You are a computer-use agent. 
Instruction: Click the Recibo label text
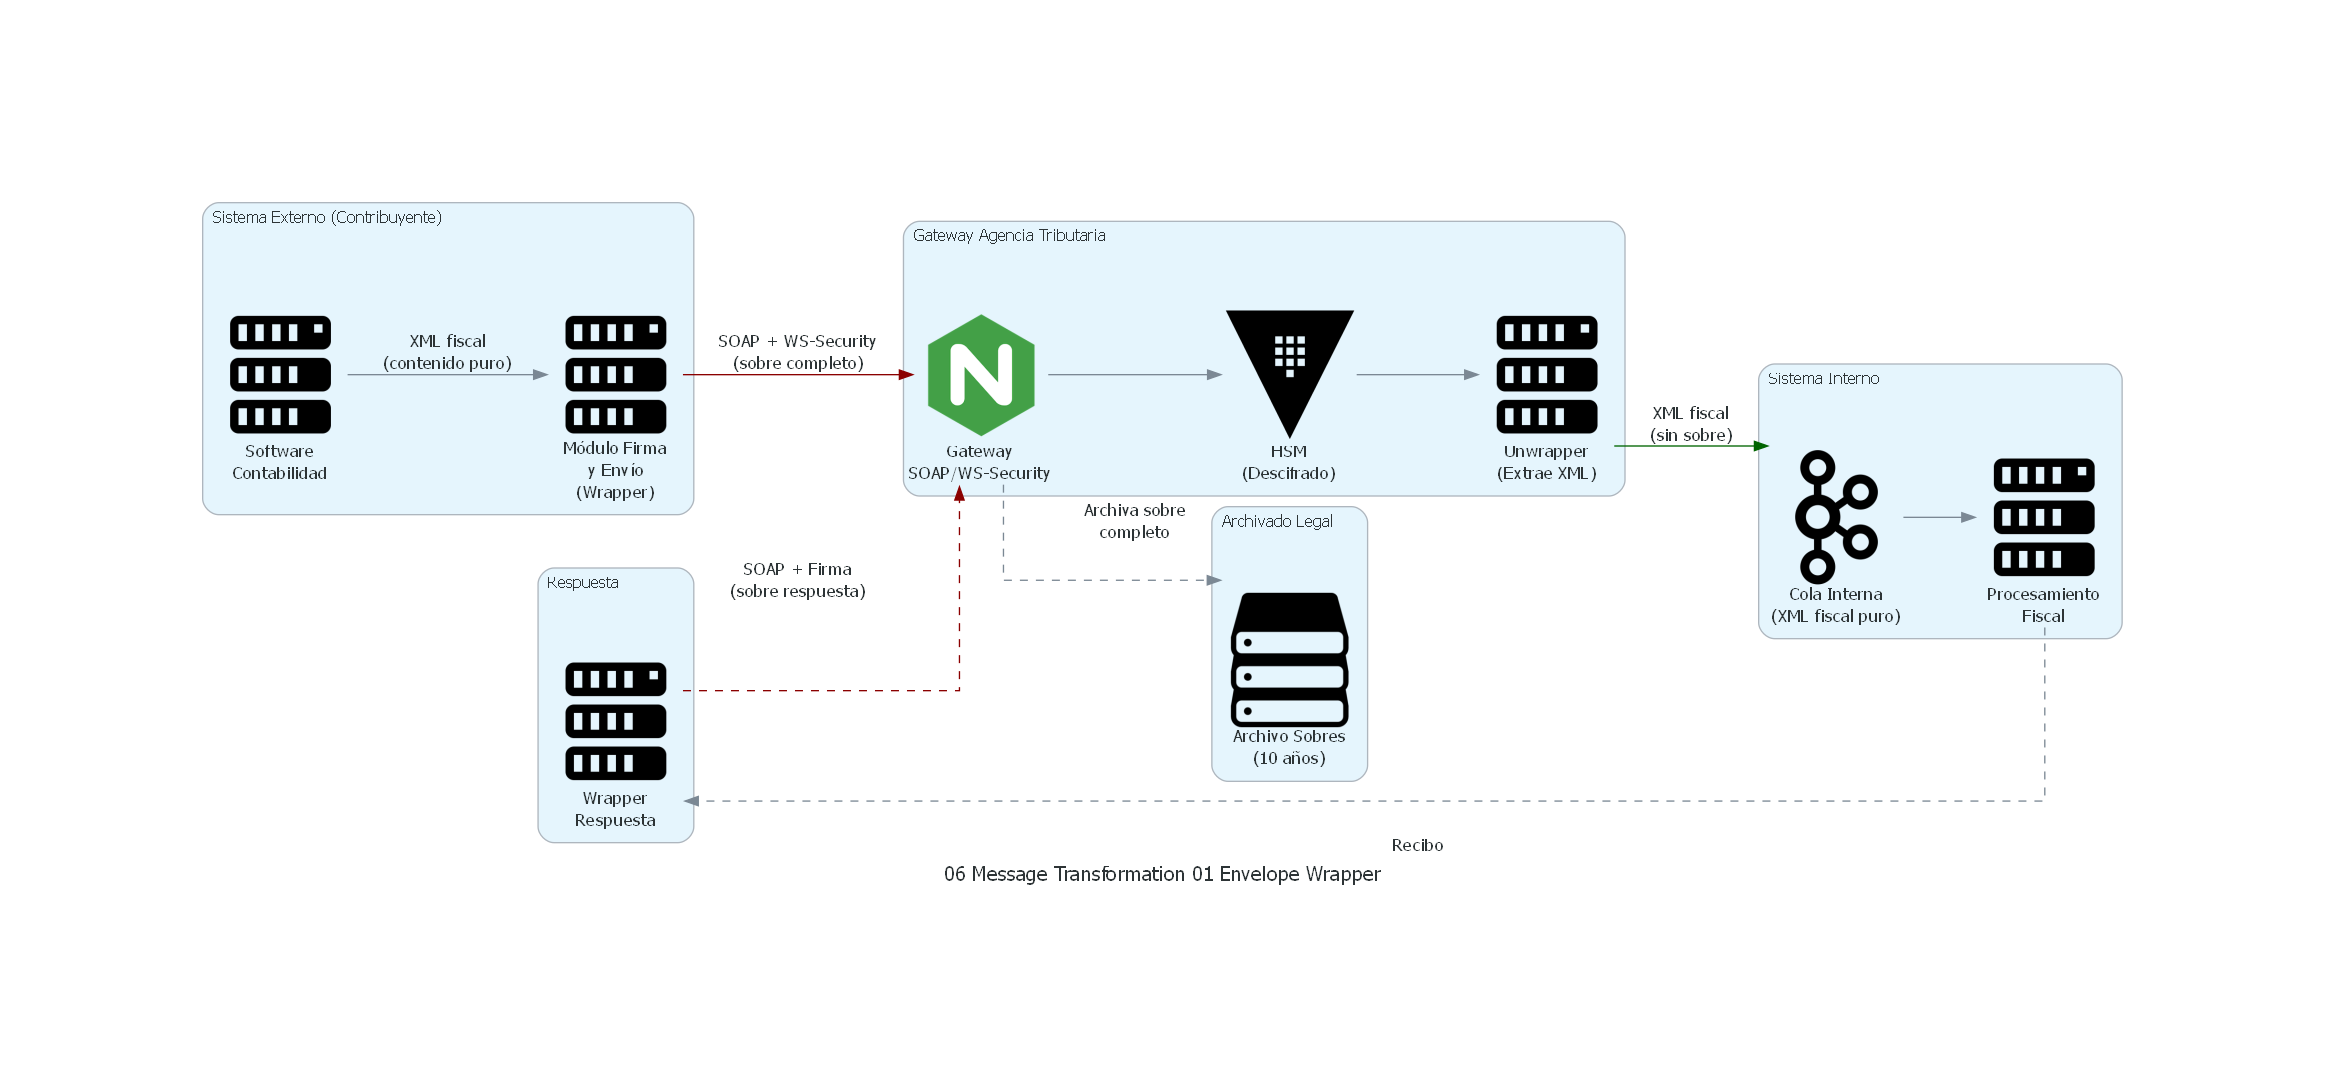1417,845
